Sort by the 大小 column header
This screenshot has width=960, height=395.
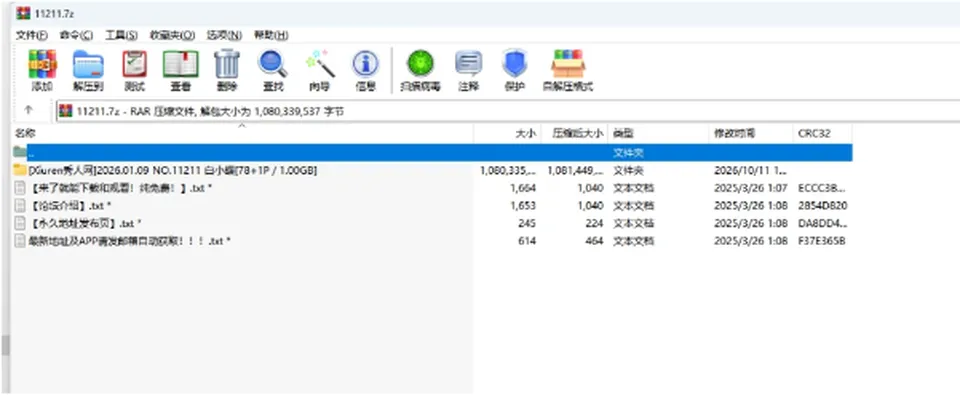point(508,133)
